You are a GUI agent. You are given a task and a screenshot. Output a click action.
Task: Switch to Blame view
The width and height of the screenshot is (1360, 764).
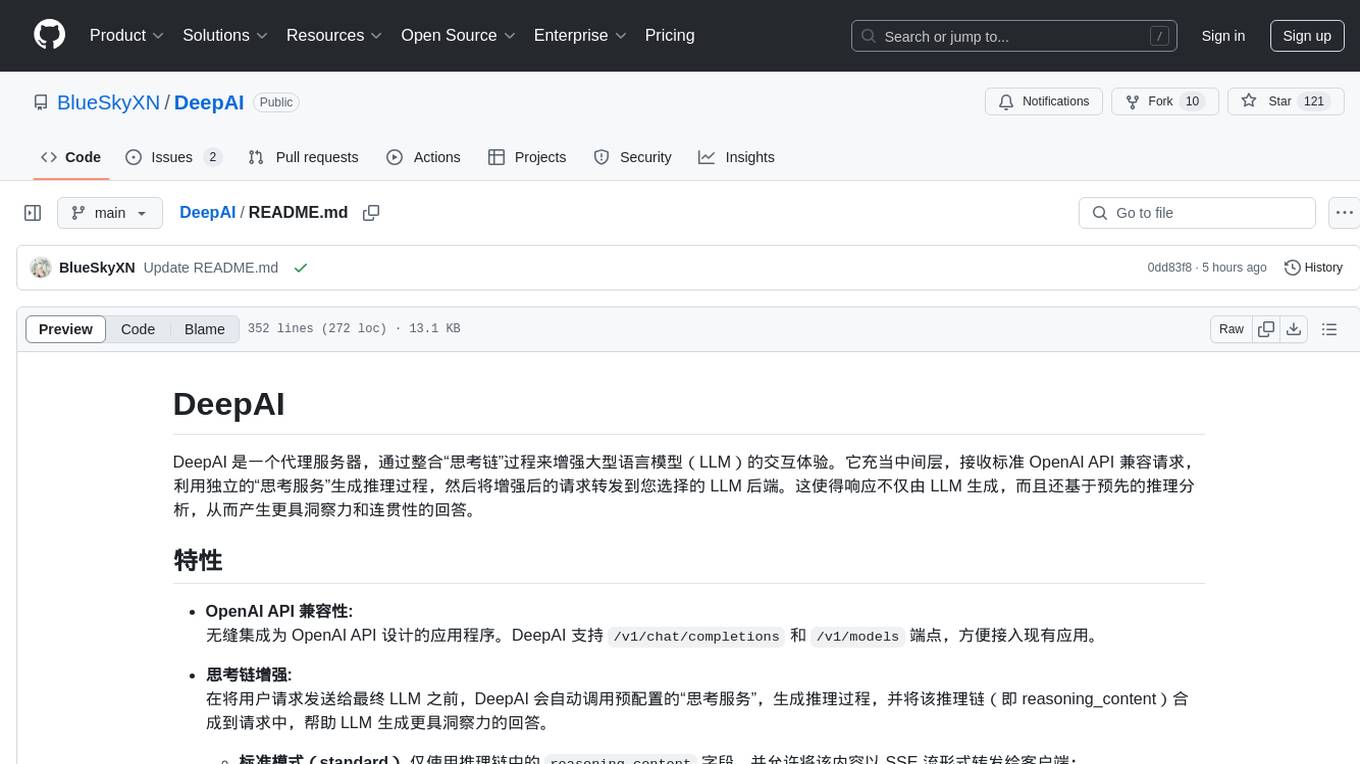point(204,329)
